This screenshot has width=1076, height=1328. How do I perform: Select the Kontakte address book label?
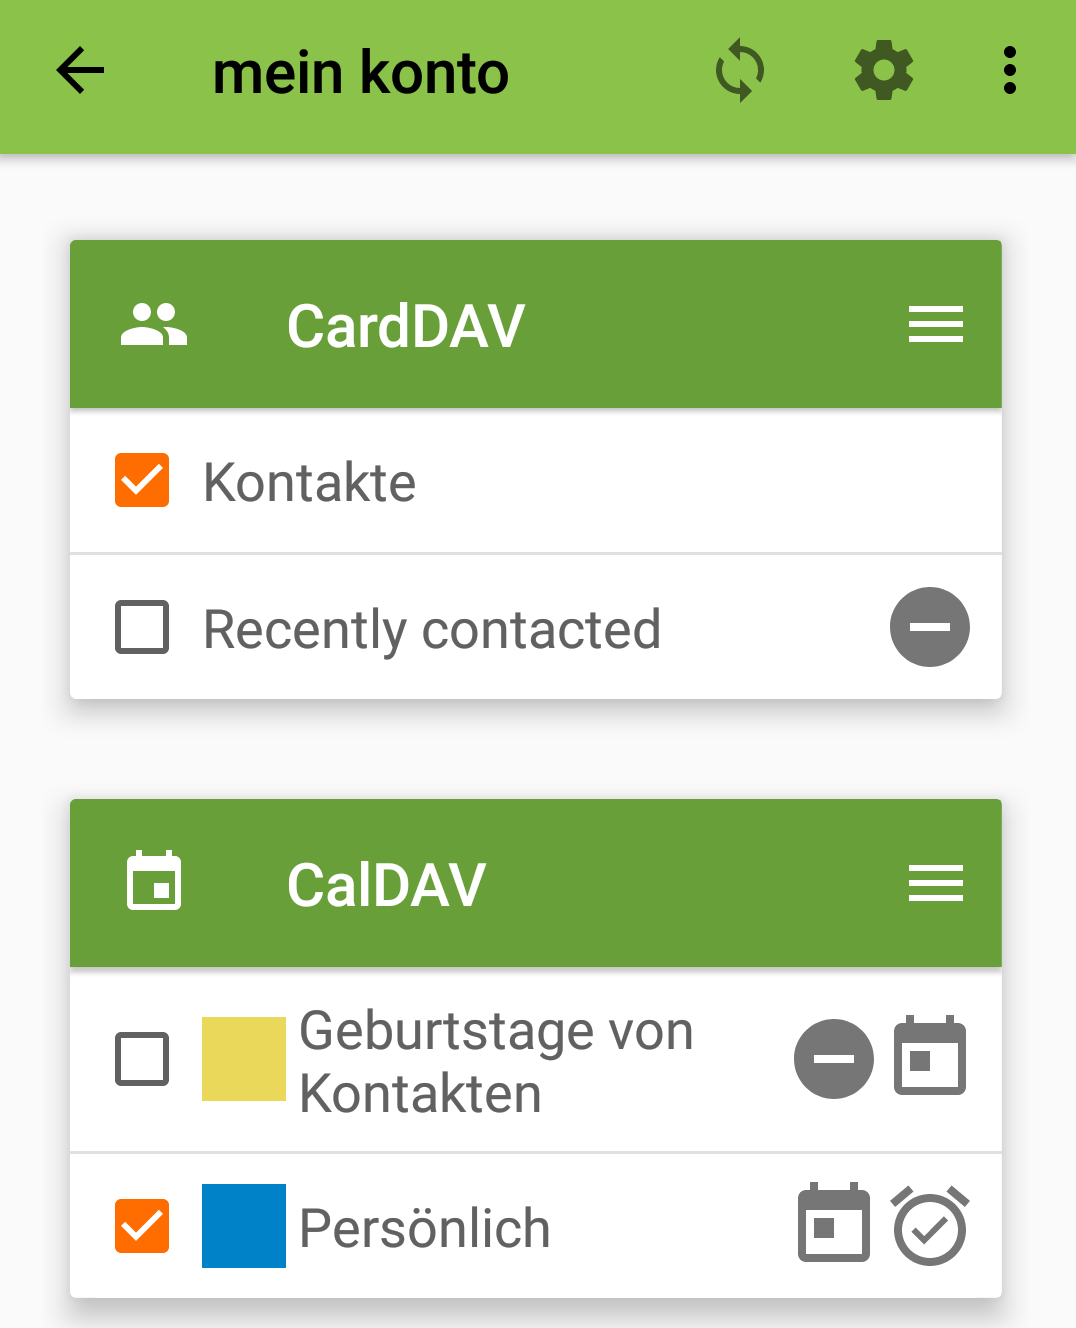click(x=310, y=483)
